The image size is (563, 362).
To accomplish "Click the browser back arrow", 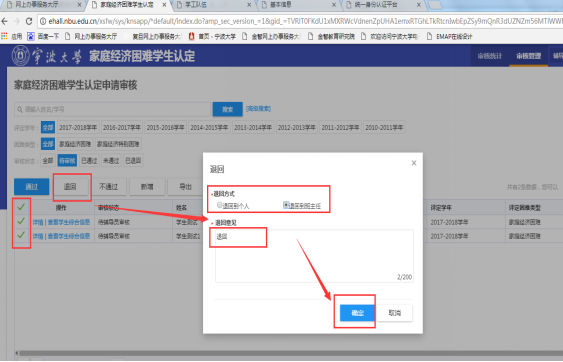I will coord(5,22).
